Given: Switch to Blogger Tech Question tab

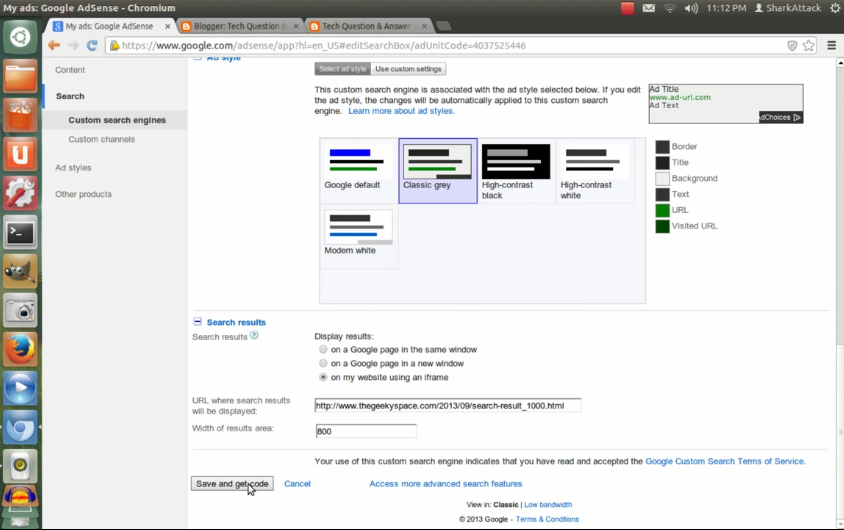Looking at the screenshot, I should point(240,26).
